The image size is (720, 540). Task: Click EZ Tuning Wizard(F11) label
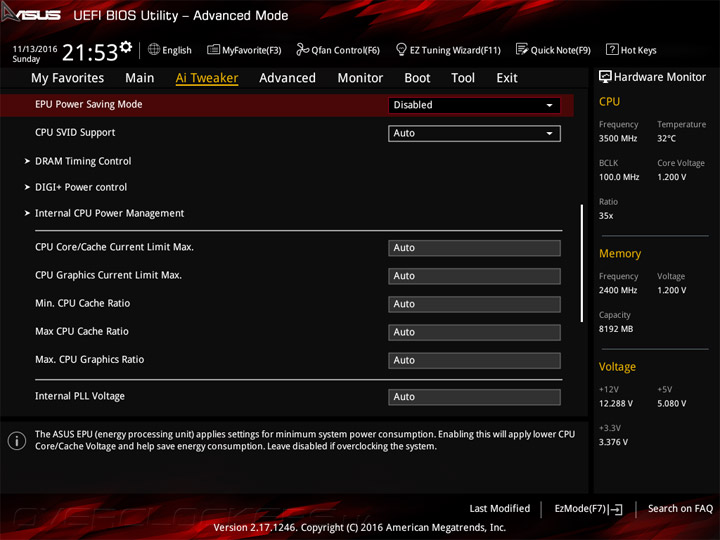pos(455,50)
